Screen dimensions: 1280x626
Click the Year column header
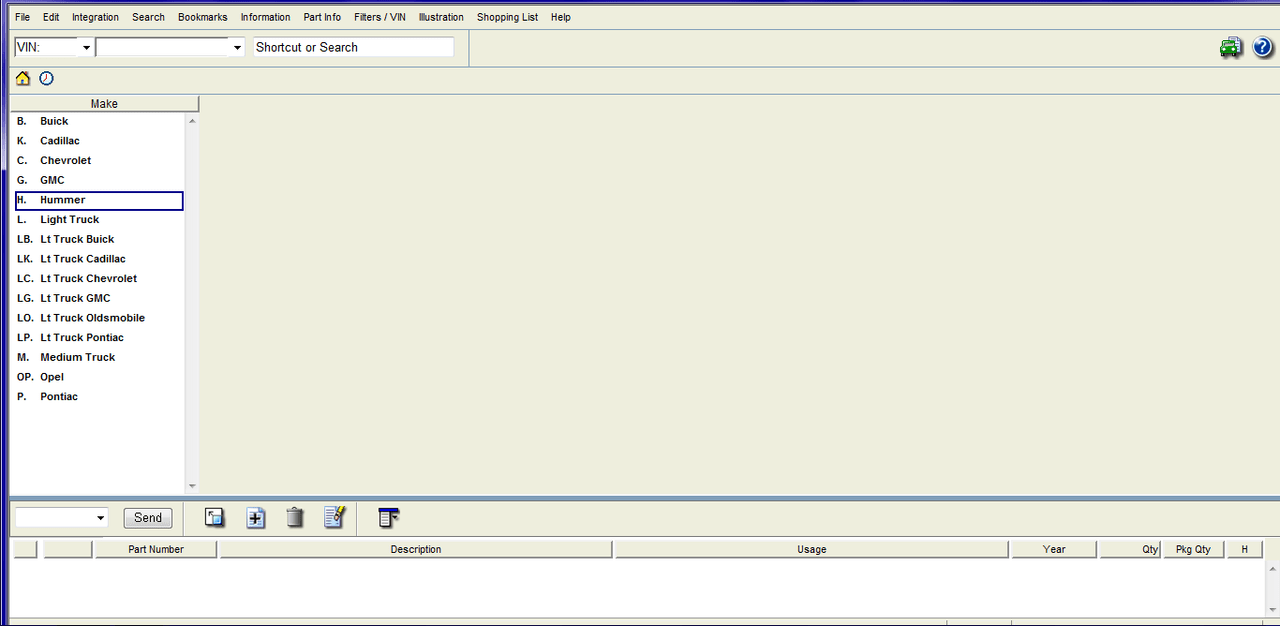[1054, 549]
